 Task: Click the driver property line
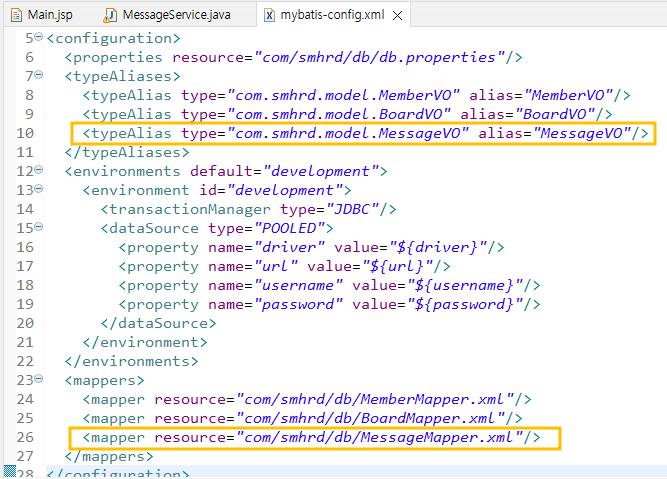pyautogui.click(x=311, y=247)
